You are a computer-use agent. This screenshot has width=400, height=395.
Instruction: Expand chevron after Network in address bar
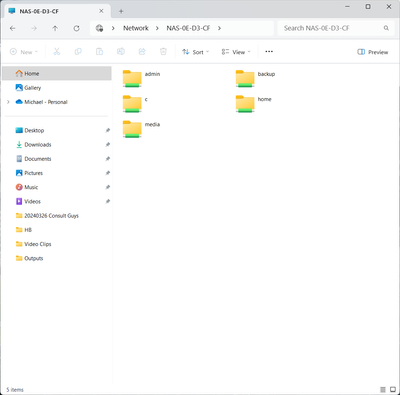pyautogui.click(x=157, y=28)
